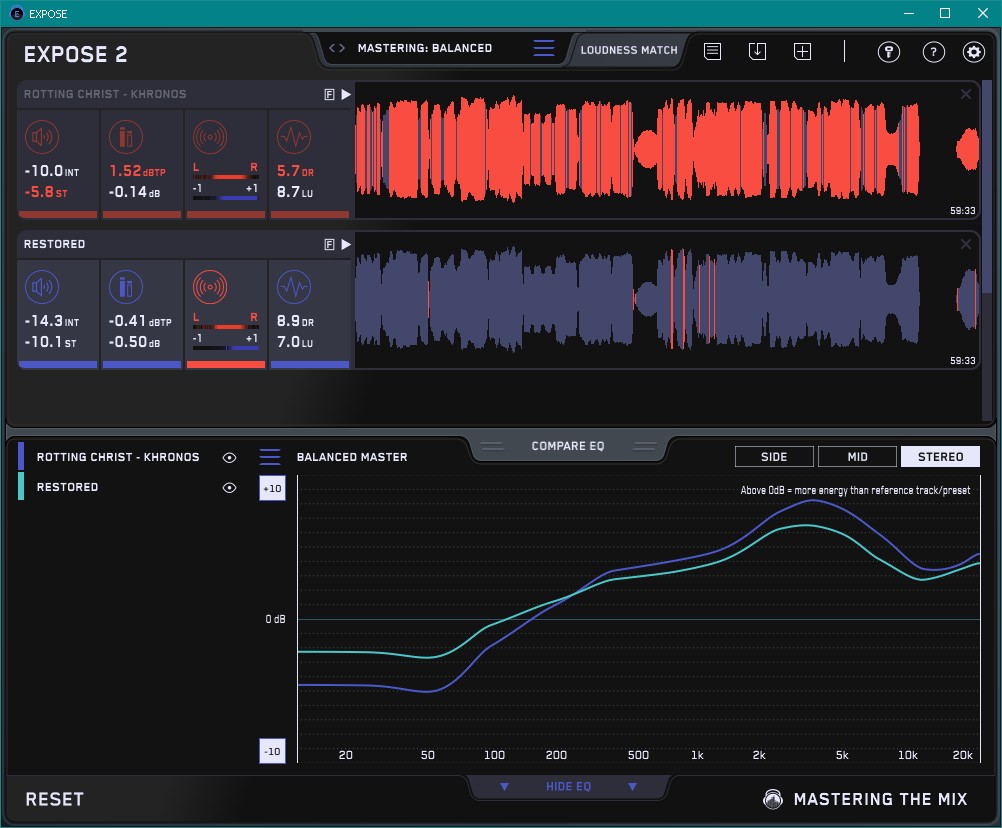
Task: Open the Balanced Master reference EQ menu
Action: [270, 457]
